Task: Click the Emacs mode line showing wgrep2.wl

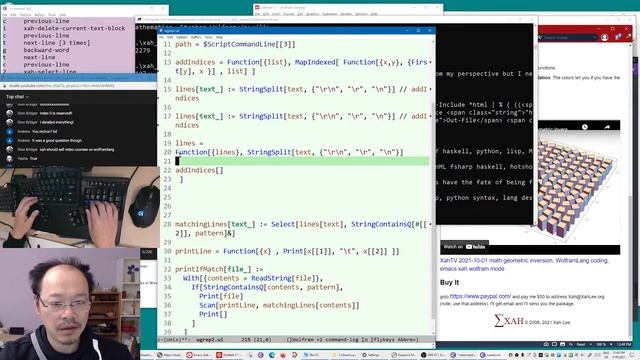Action: click(x=296, y=340)
